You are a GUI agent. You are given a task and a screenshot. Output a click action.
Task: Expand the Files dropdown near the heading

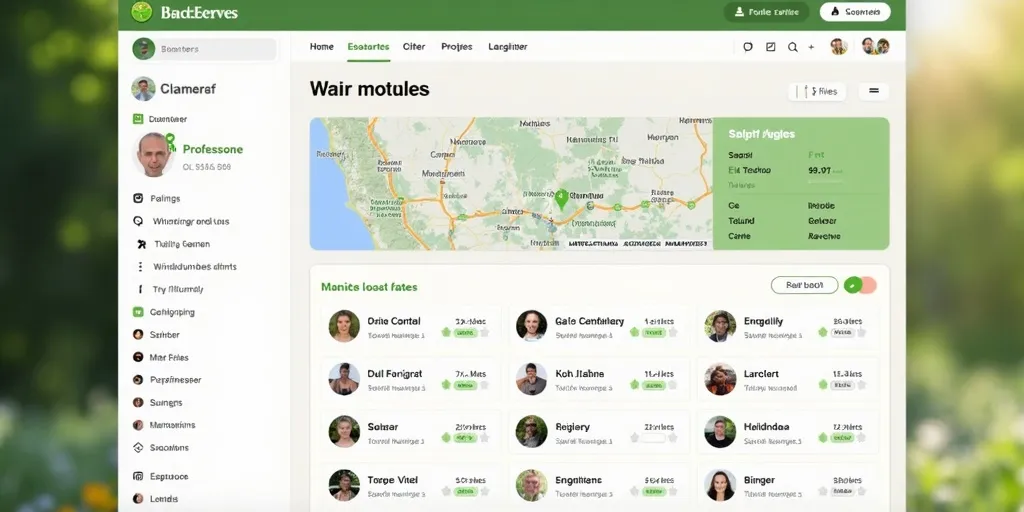[x=817, y=91]
